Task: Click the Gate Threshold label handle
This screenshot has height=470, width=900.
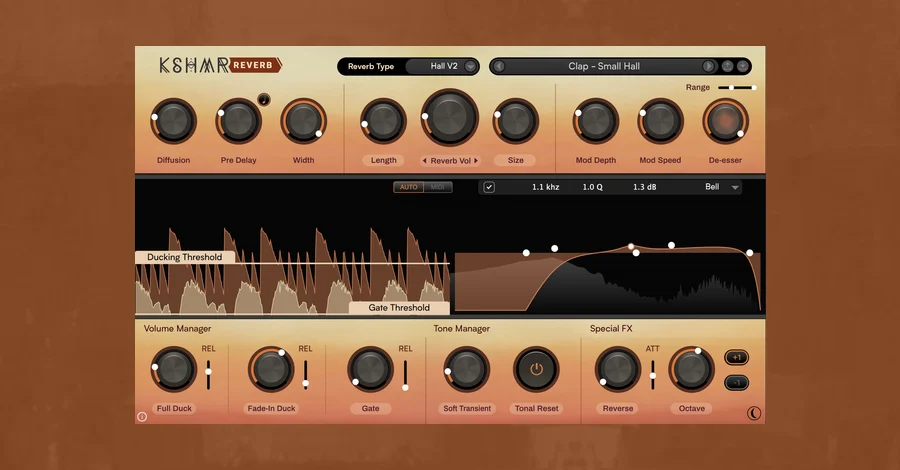Action: coord(399,308)
